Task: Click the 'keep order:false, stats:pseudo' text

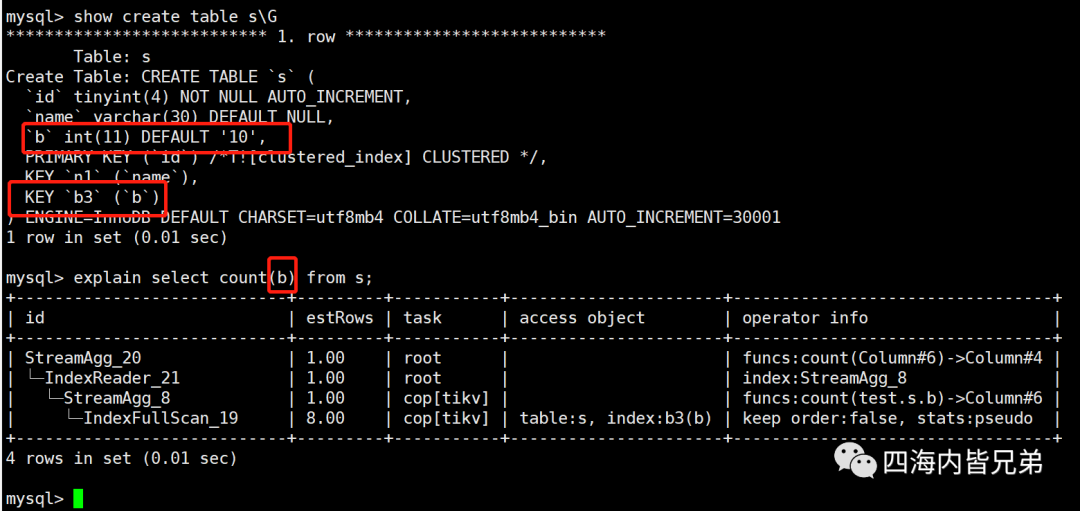Action: [887, 417]
